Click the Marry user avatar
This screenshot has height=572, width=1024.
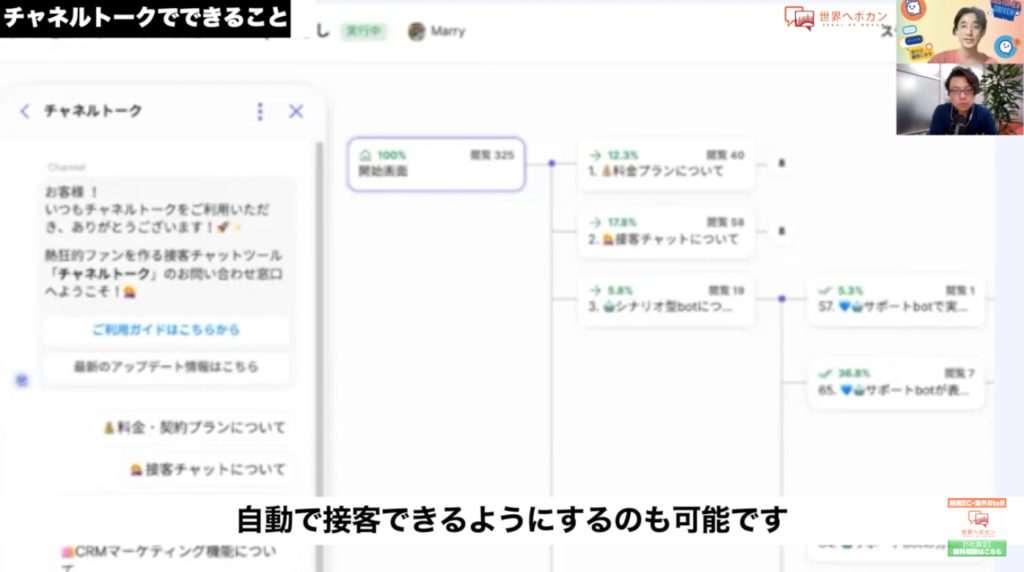pyautogui.click(x=417, y=31)
